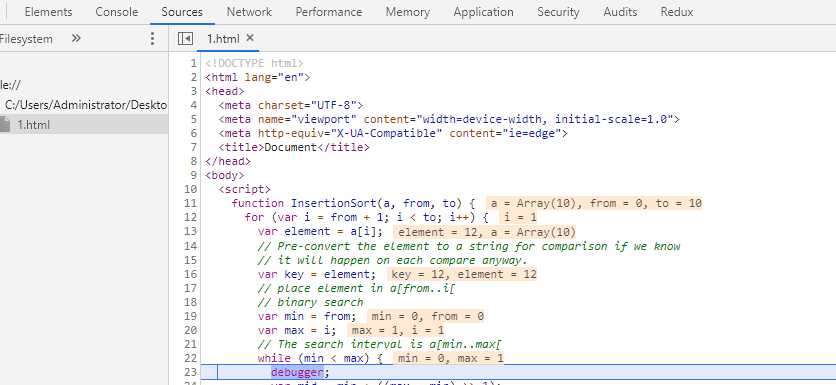Click the '<meta charset="UTF-8">' line

(x=290, y=105)
